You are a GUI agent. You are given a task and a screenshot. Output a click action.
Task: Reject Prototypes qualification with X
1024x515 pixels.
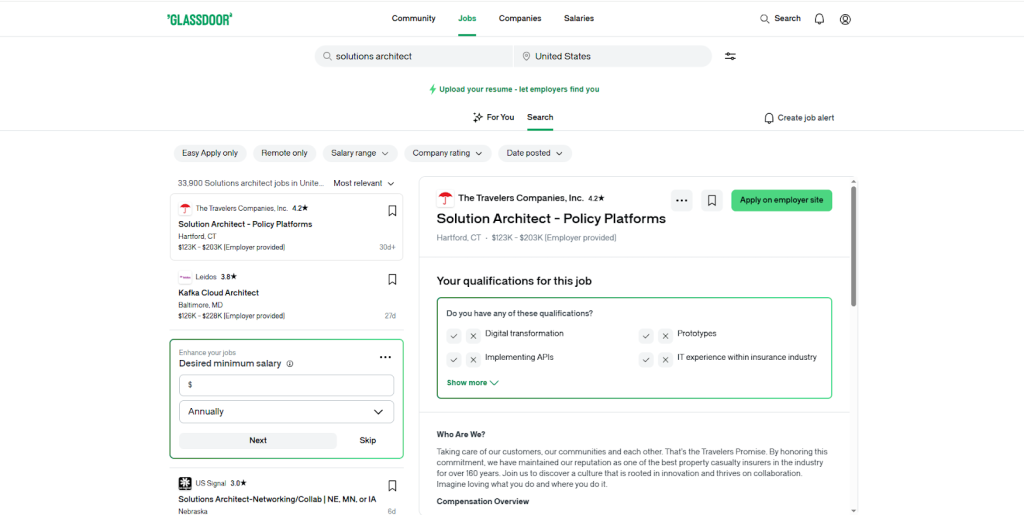click(x=665, y=336)
